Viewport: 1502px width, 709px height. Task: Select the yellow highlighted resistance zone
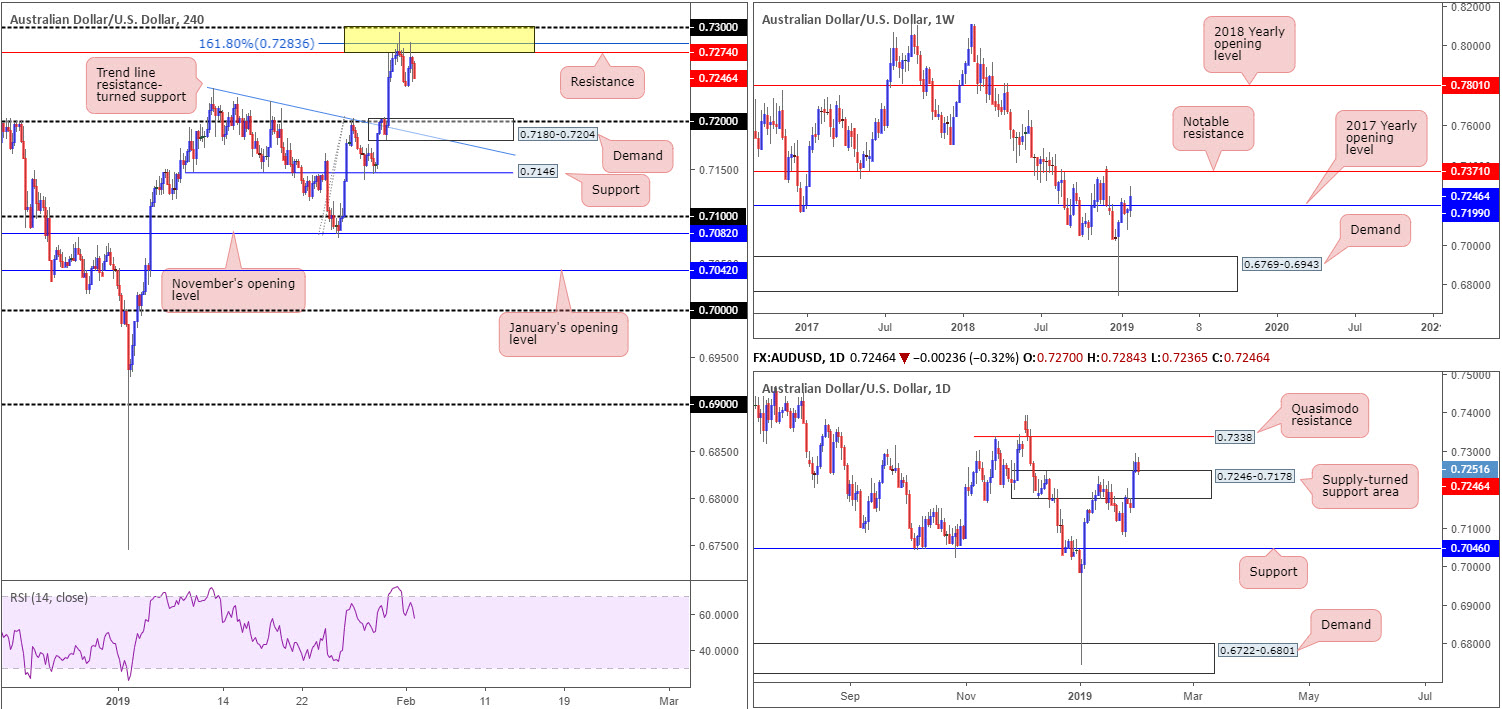click(x=439, y=40)
